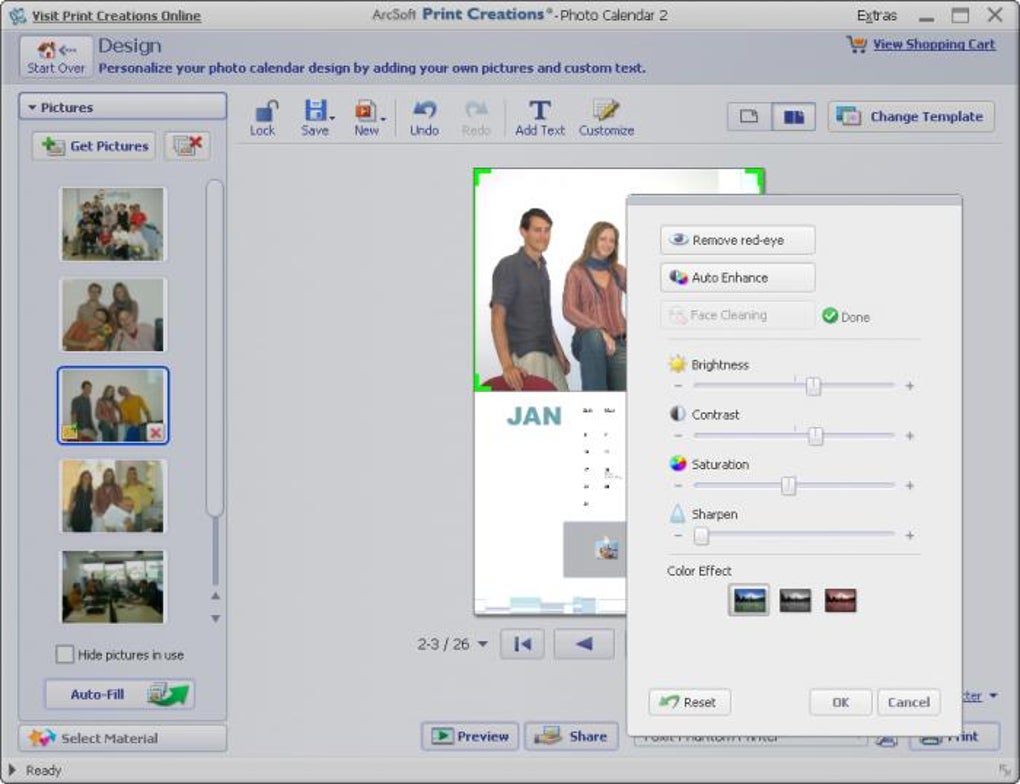Expand the status bar Ready arrow
1020x784 pixels.
click(x=12, y=770)
